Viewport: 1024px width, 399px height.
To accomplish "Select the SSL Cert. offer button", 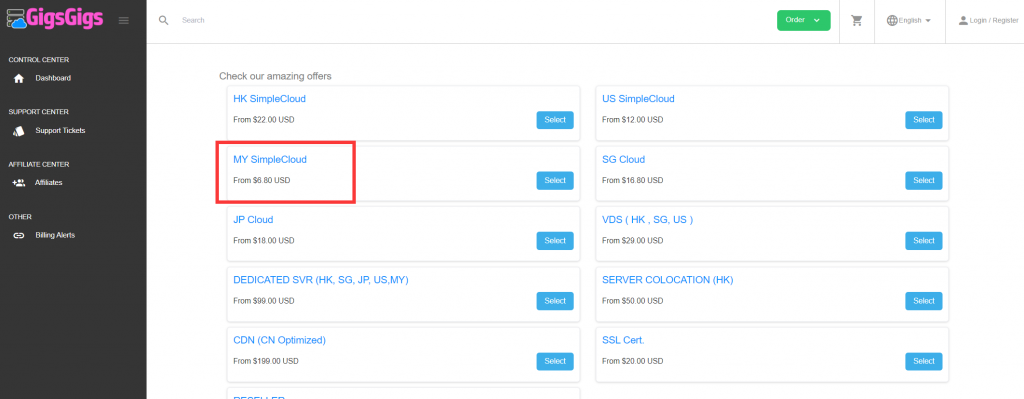I will click(x=923, y=362).
